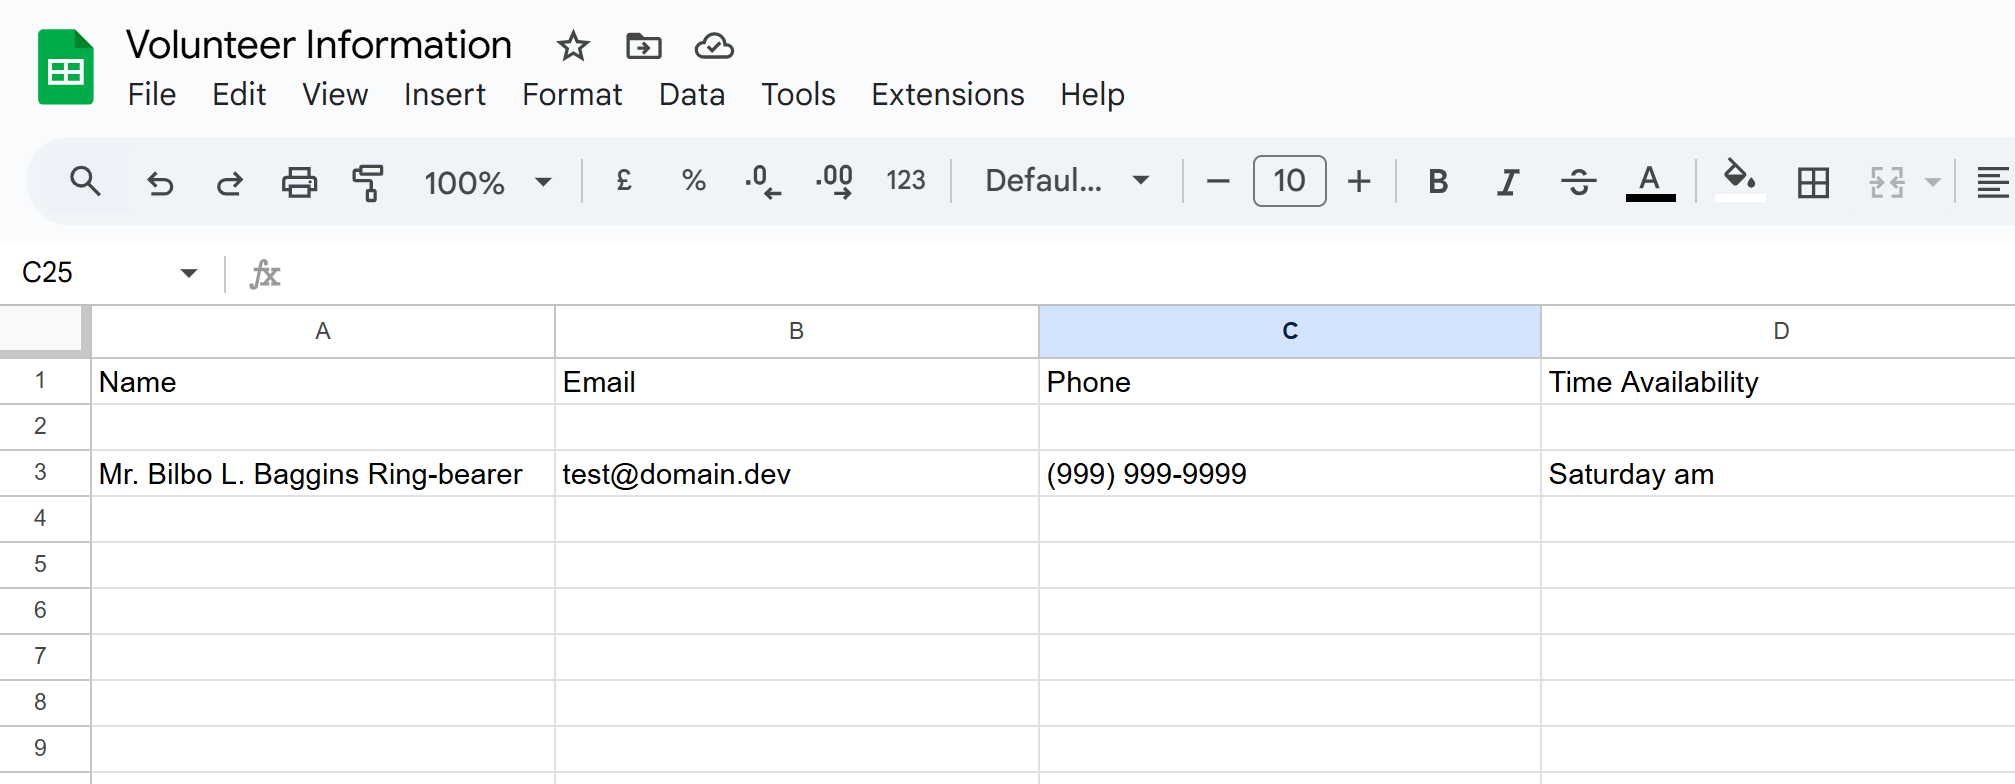Click the undo arrow icon

[x=160, y=182]
